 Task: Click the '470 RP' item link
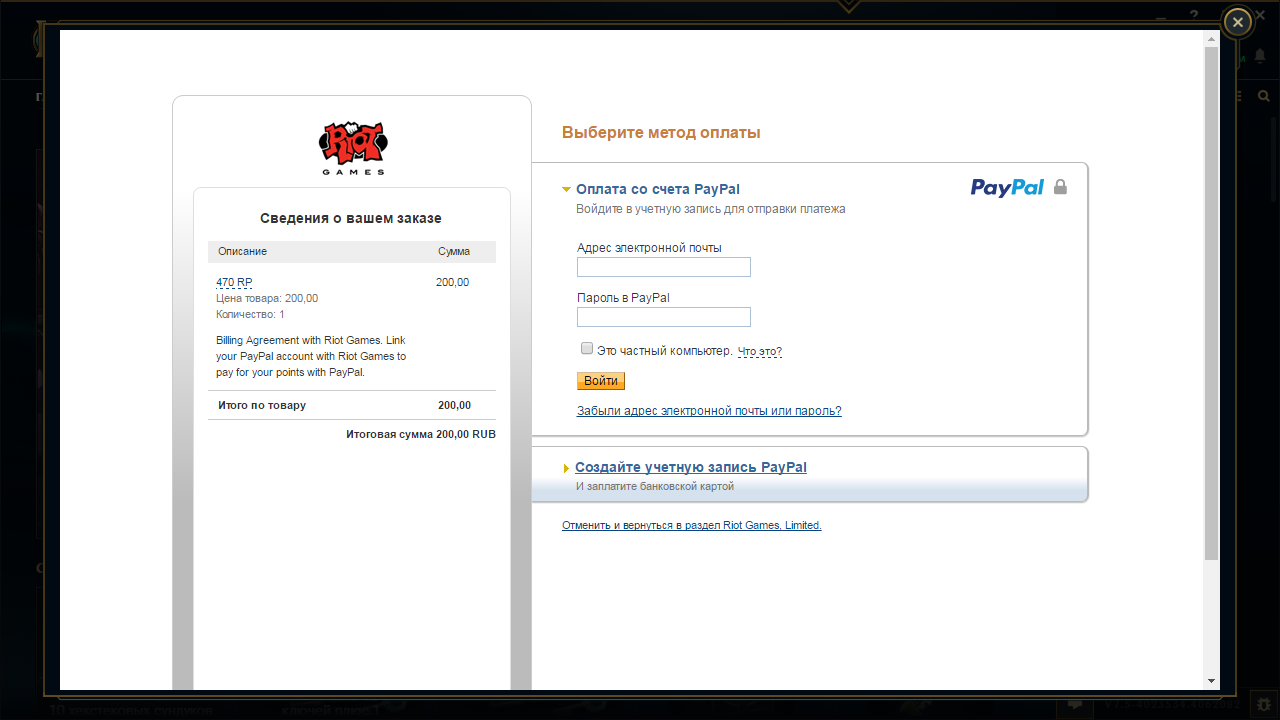click(234, 283)
